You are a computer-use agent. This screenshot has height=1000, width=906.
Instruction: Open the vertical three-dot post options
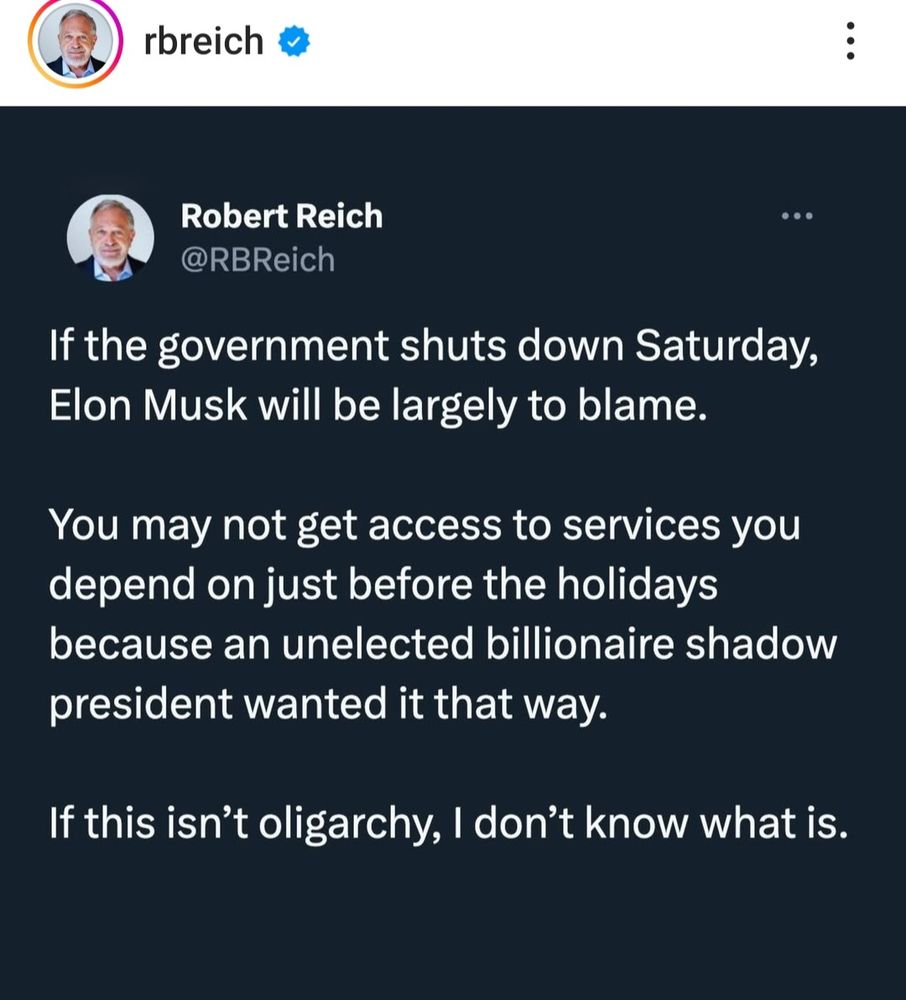click(850, 42)
